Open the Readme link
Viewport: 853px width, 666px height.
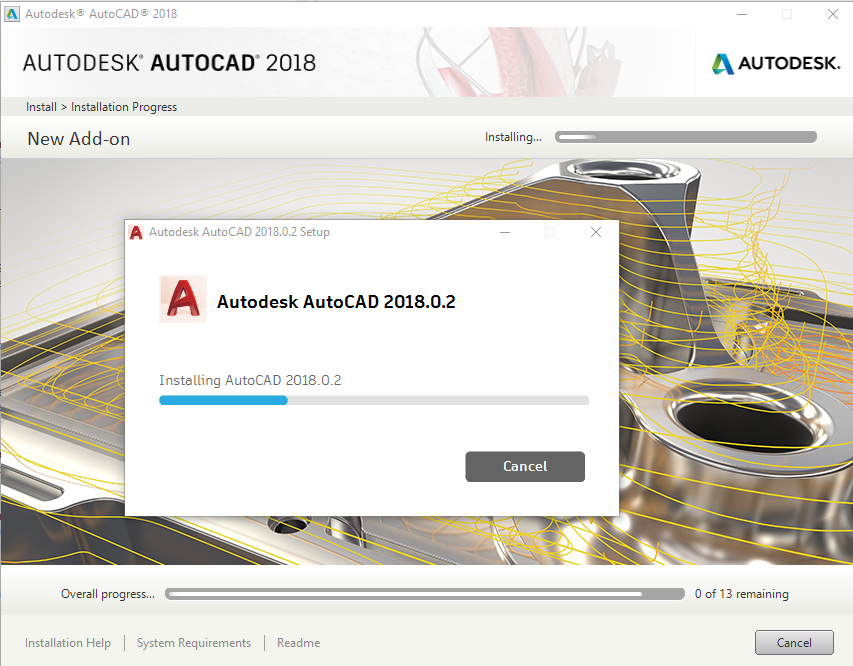[x=299, y=643]
